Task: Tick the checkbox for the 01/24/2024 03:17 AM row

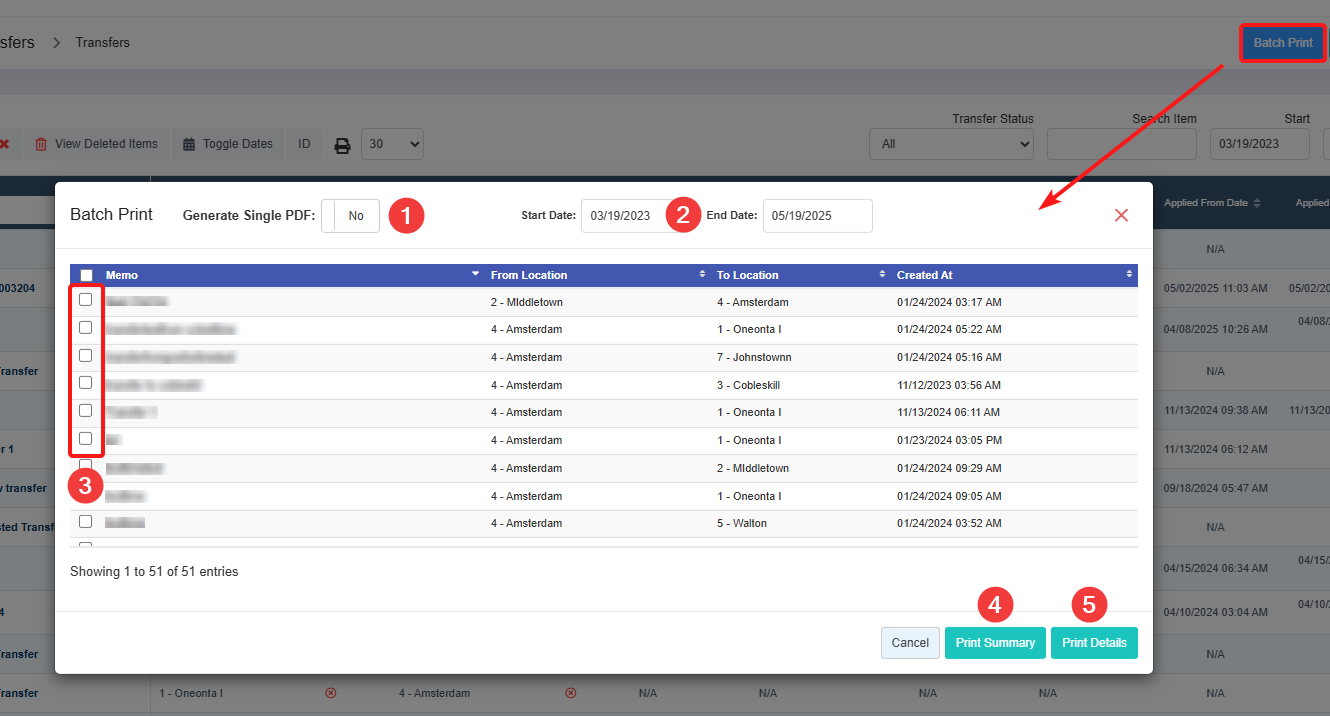Action: coord(86,300)
